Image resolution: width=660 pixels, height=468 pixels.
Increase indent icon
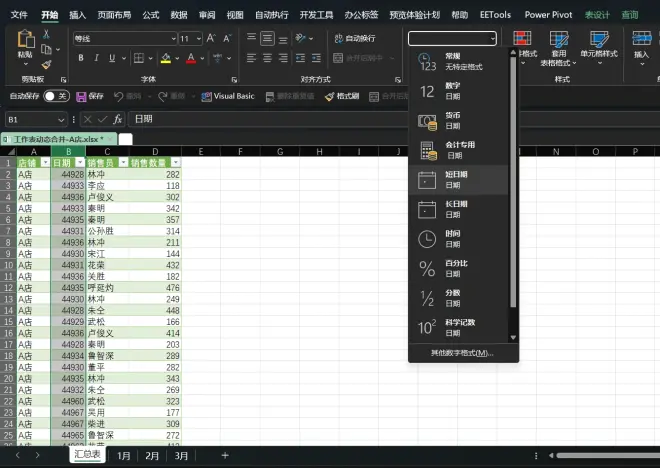coord(317,58)
